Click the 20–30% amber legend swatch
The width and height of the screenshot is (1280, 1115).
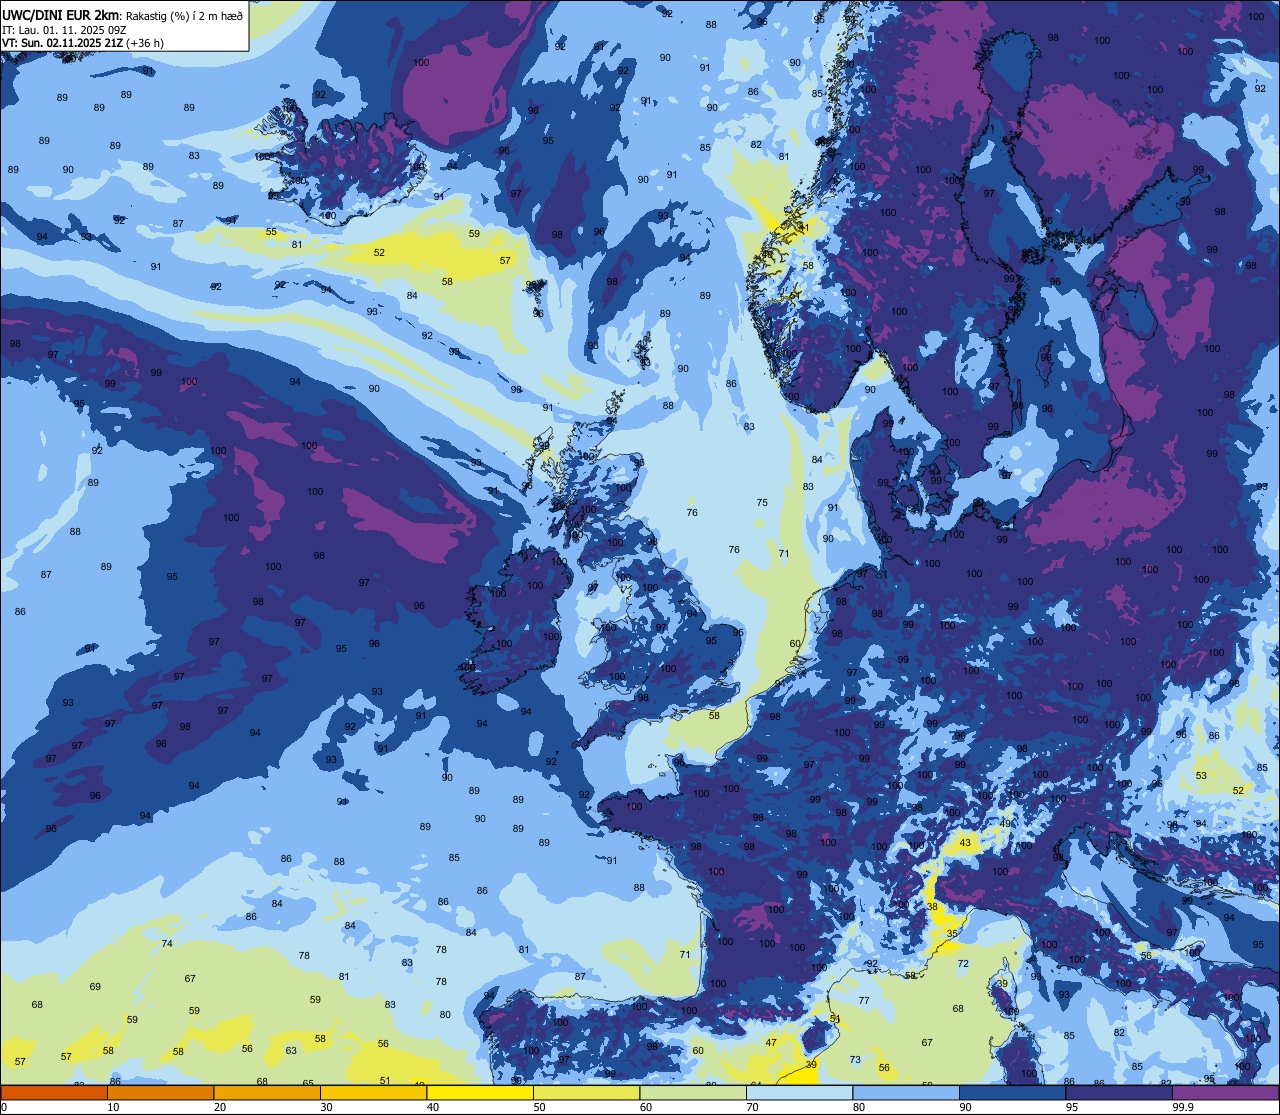click(267, 1093)
